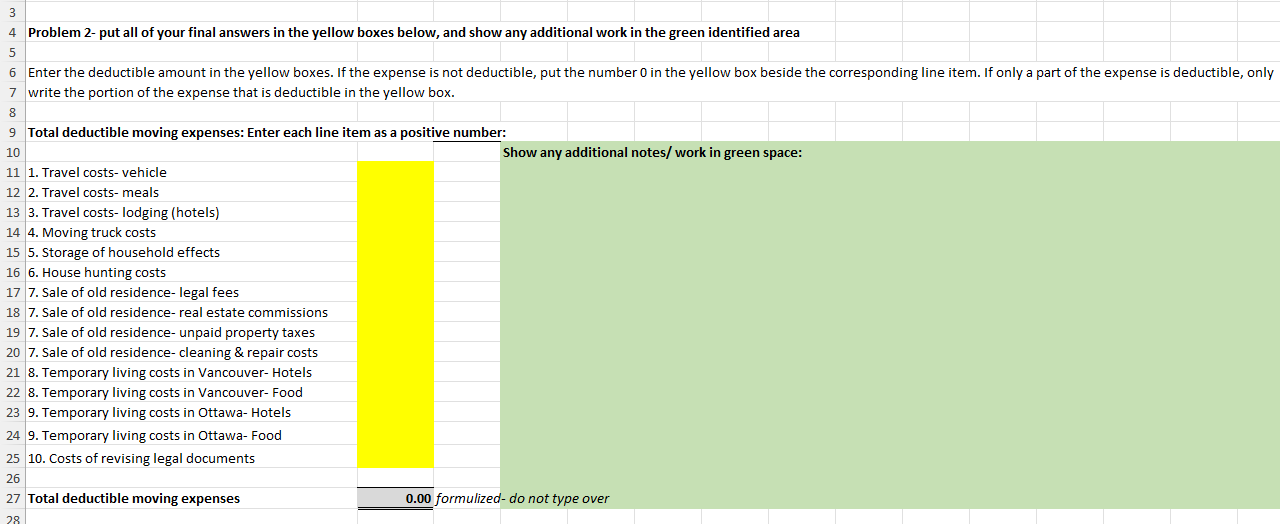Select the yellow cell for cleaning & repair costs

395,352
